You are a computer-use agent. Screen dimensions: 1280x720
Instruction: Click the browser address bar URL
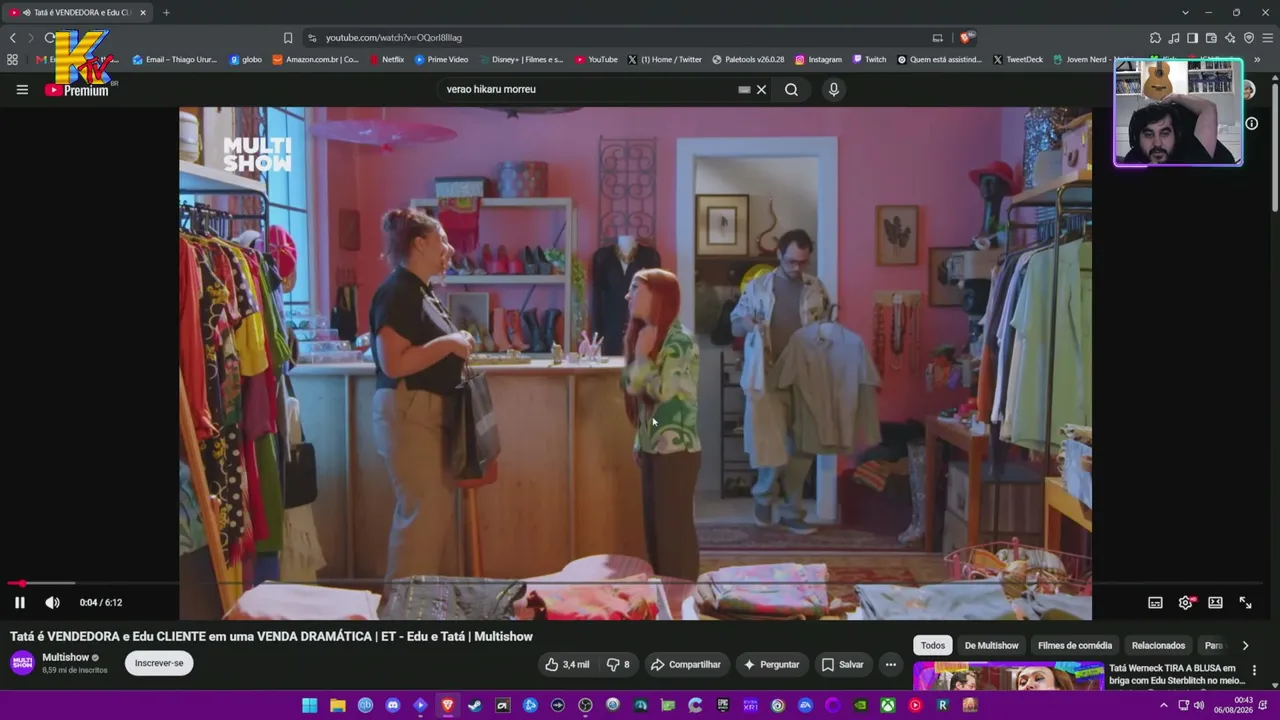click(x=394, y=38)
